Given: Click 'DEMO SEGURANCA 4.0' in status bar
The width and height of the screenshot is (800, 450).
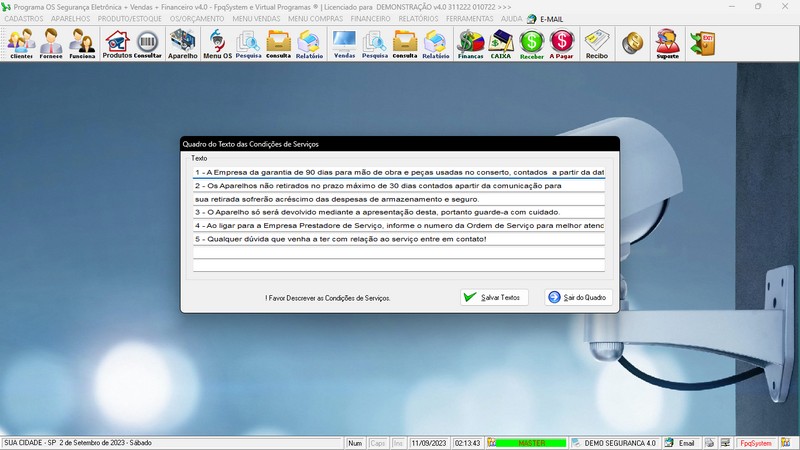Looking at the screenshot, I should click(x=619, y=443).
